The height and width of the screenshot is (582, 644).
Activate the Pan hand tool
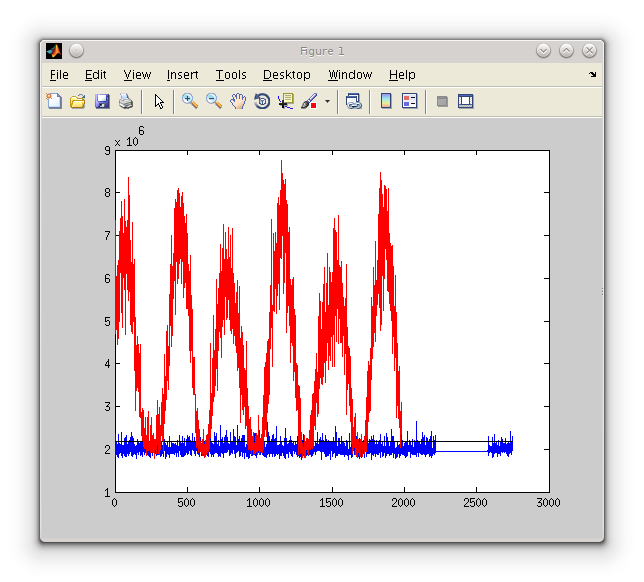(238, 101)
